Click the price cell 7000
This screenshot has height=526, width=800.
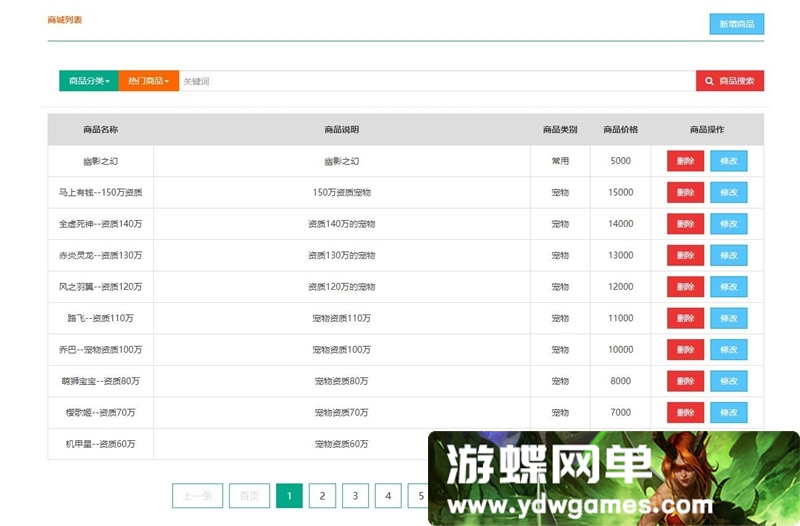point(620,412)
